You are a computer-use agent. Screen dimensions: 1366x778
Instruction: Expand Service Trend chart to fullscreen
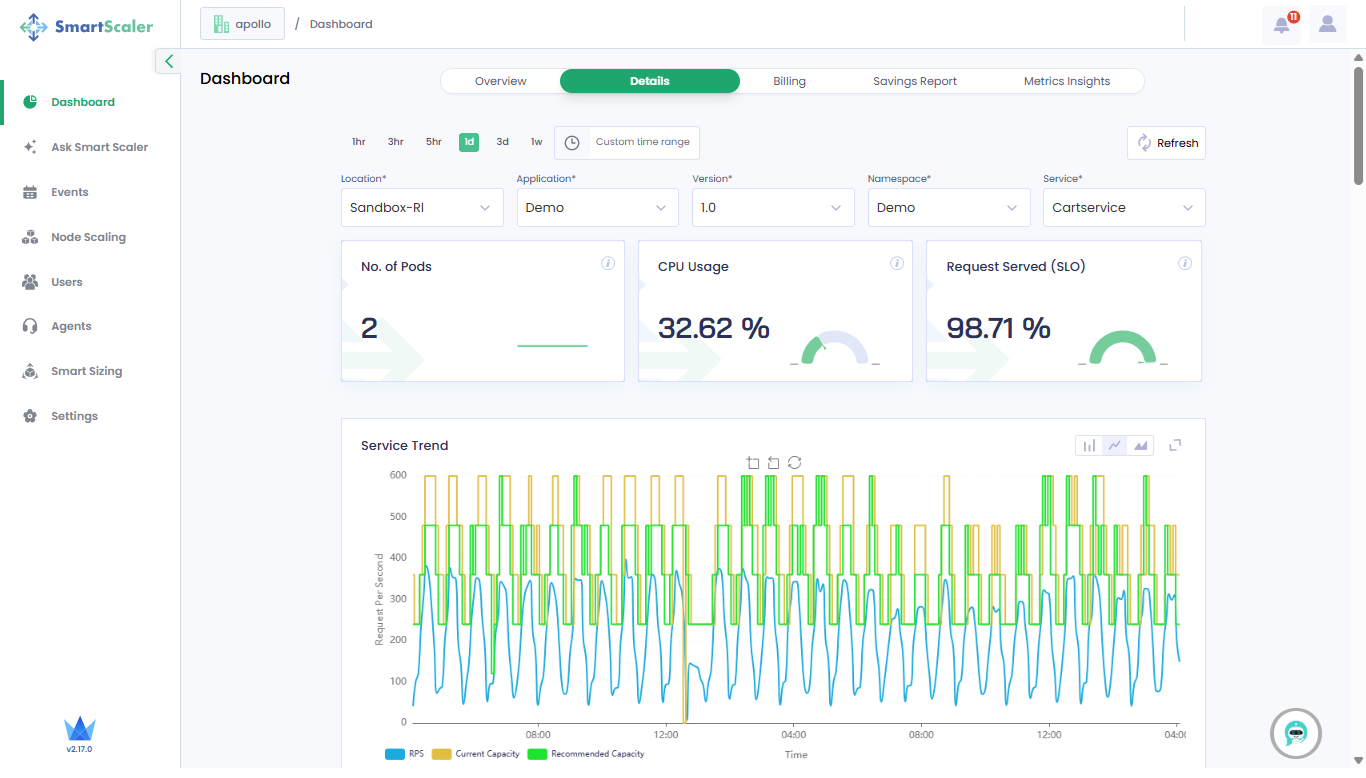click(x=1176, y=445)
